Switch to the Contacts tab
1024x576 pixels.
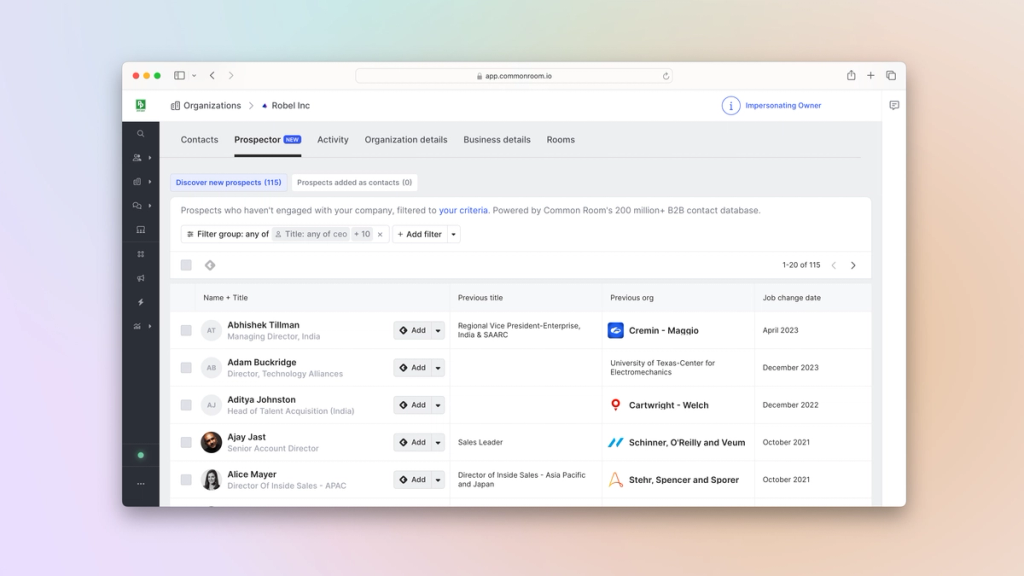pyautogui.click(x=199, y=140)
